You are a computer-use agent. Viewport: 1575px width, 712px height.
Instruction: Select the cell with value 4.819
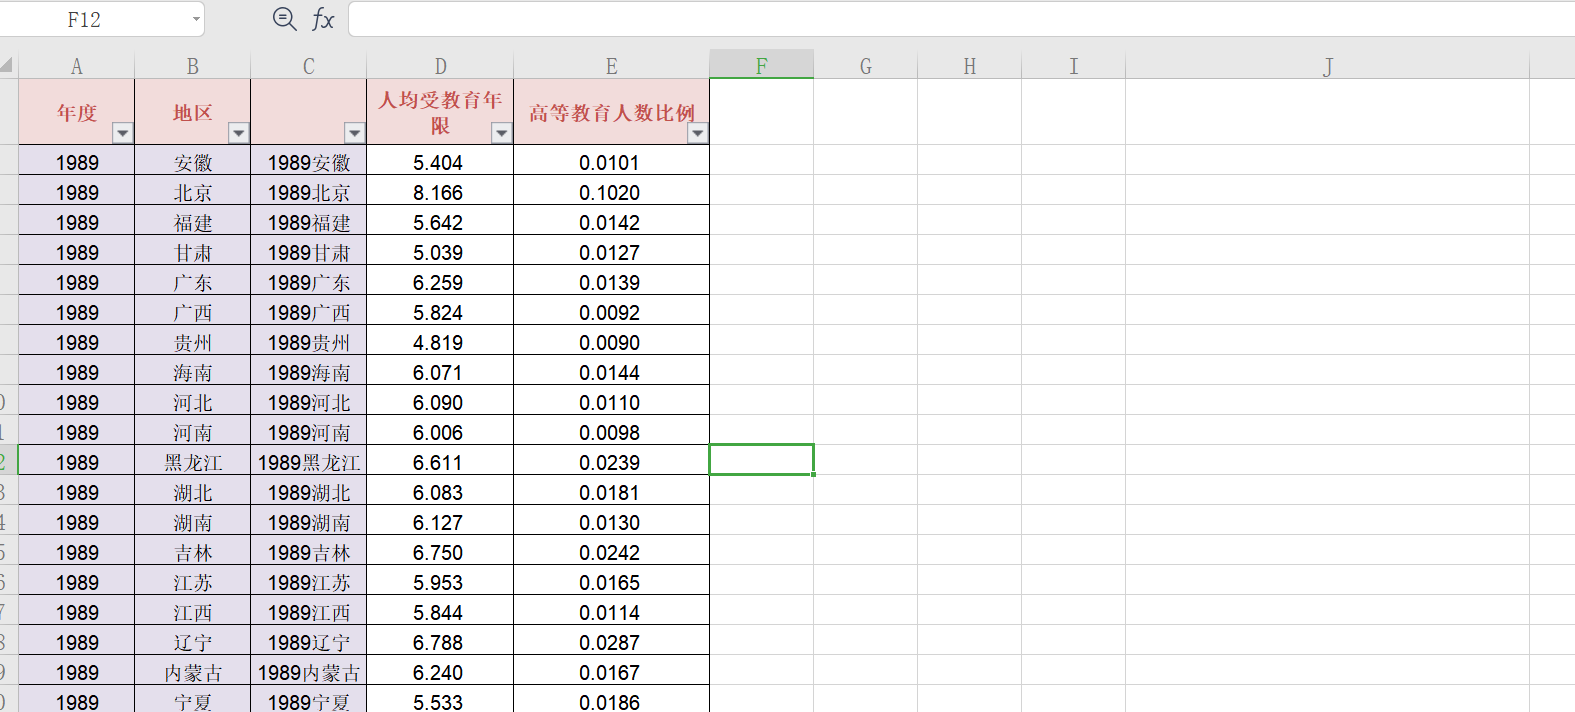[440, 342]
